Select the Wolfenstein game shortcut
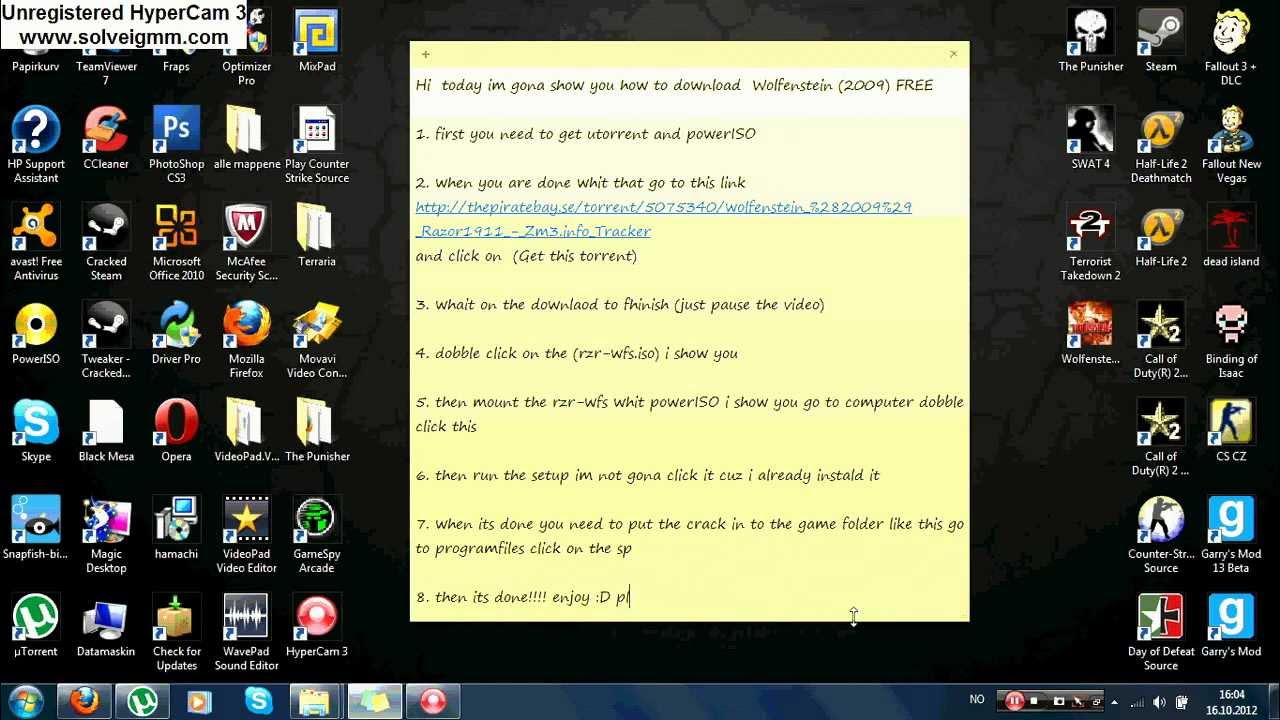The height and width of the screenshot is (720, 1280). coord(1091,333)
